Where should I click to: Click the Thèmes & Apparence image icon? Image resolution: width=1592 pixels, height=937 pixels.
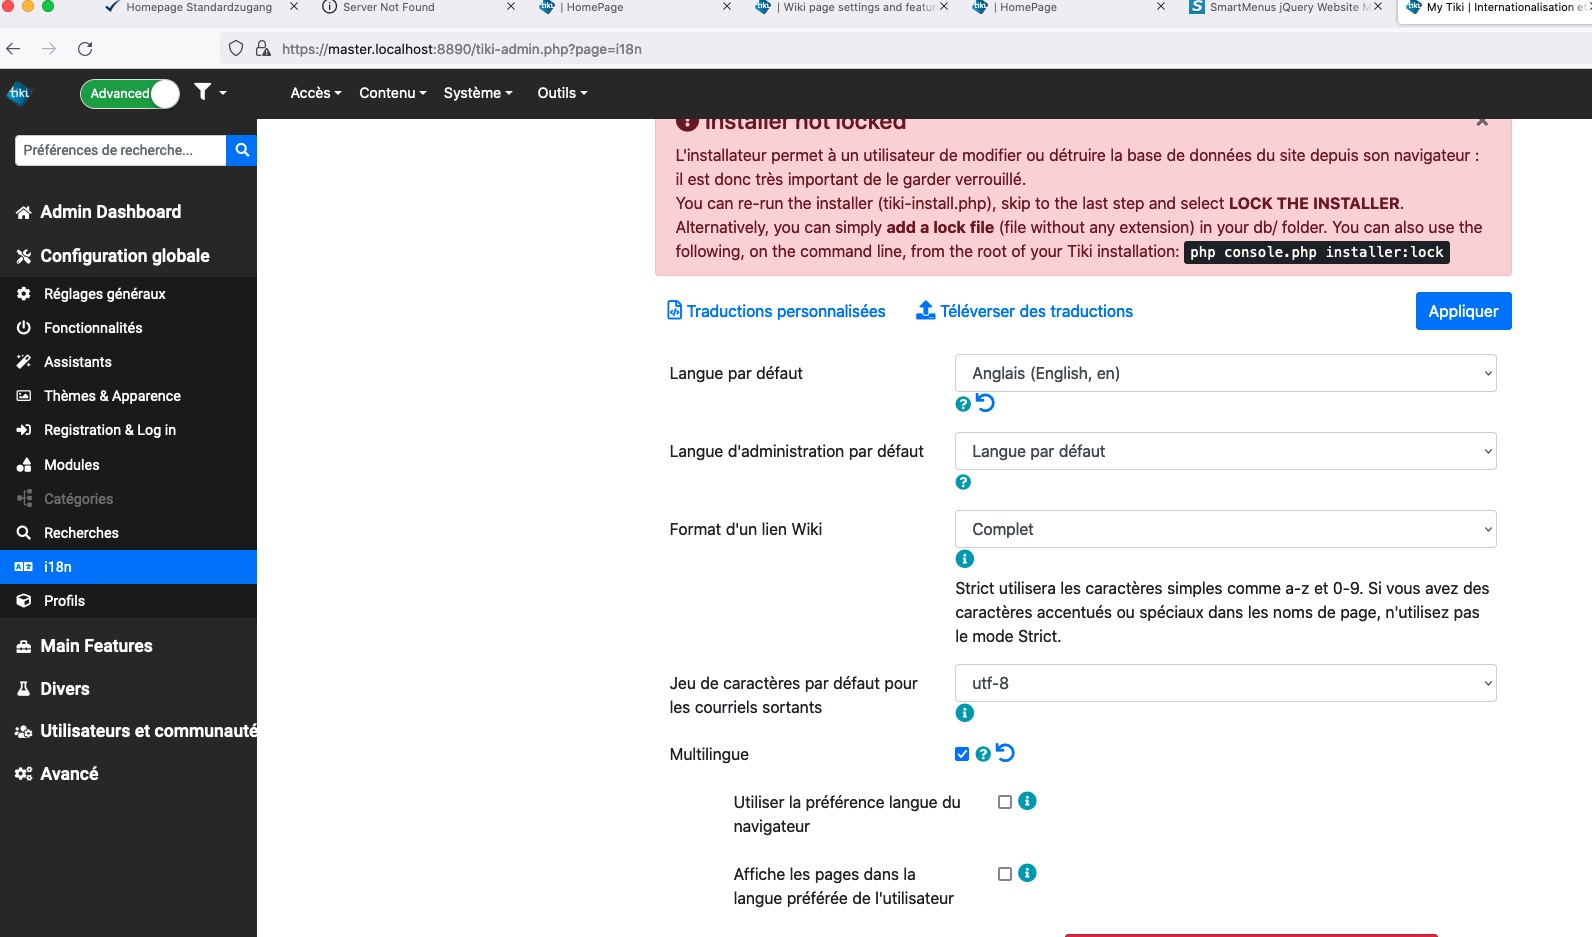(x=24, y=396)
